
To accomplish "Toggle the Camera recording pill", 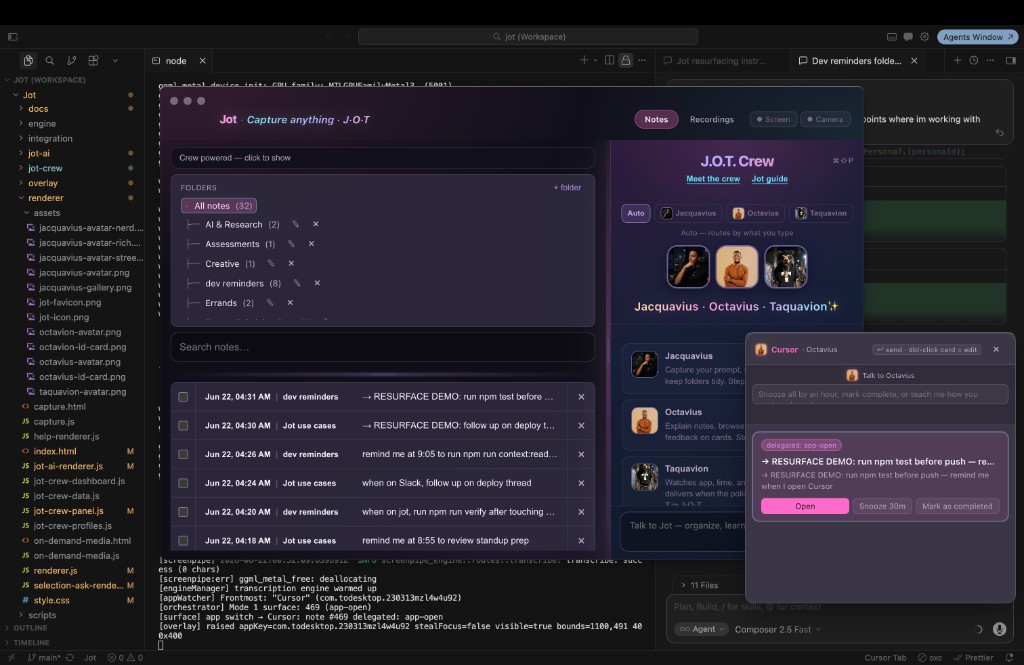I will pos(825,119).
